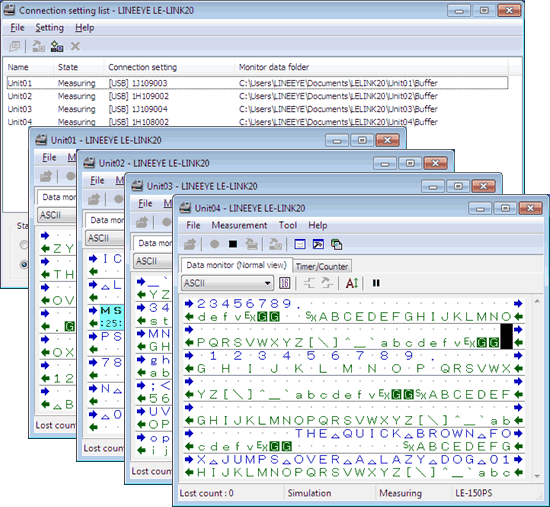Open the Tool menu in Unit04
Screen dimensions: 550x507
coord(288,225)
